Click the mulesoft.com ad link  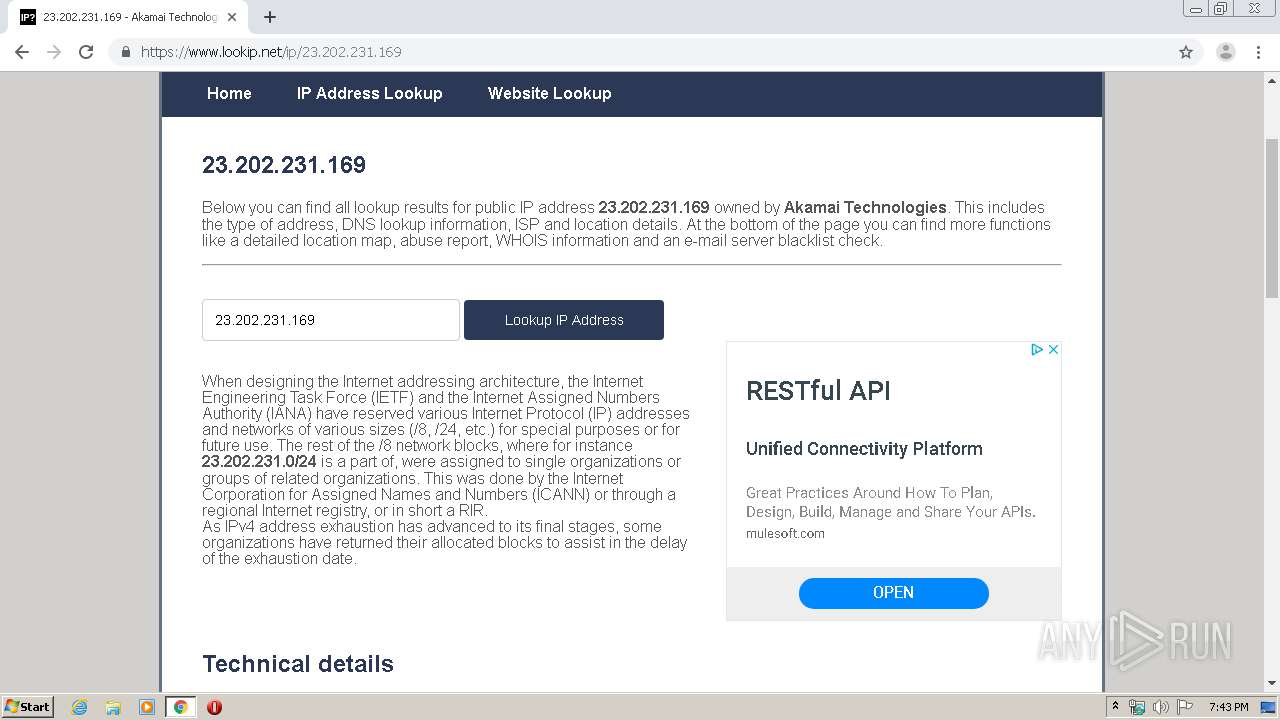785,534
